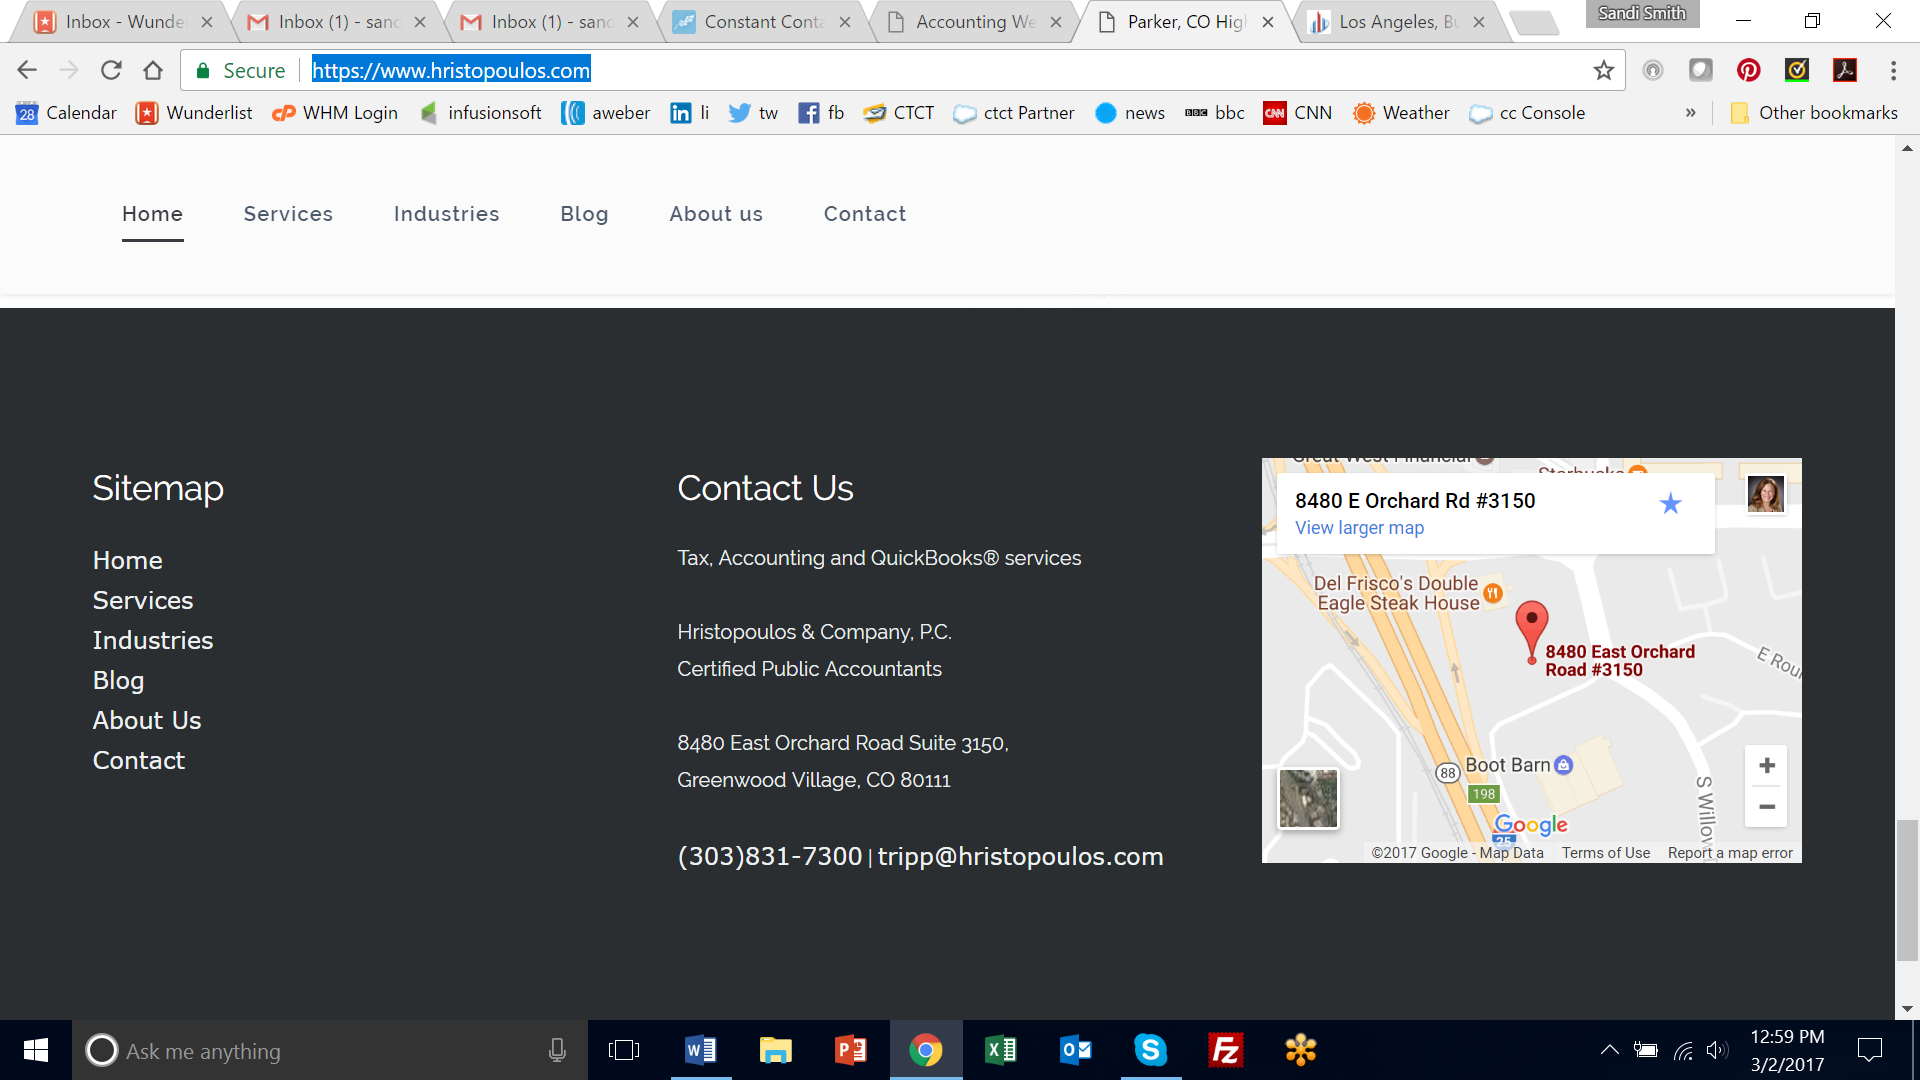The width and height of the screenshot is (1920, 1080).
Task: Save the map location with star
Action: pyautogui.click(x=1670, y=503)
